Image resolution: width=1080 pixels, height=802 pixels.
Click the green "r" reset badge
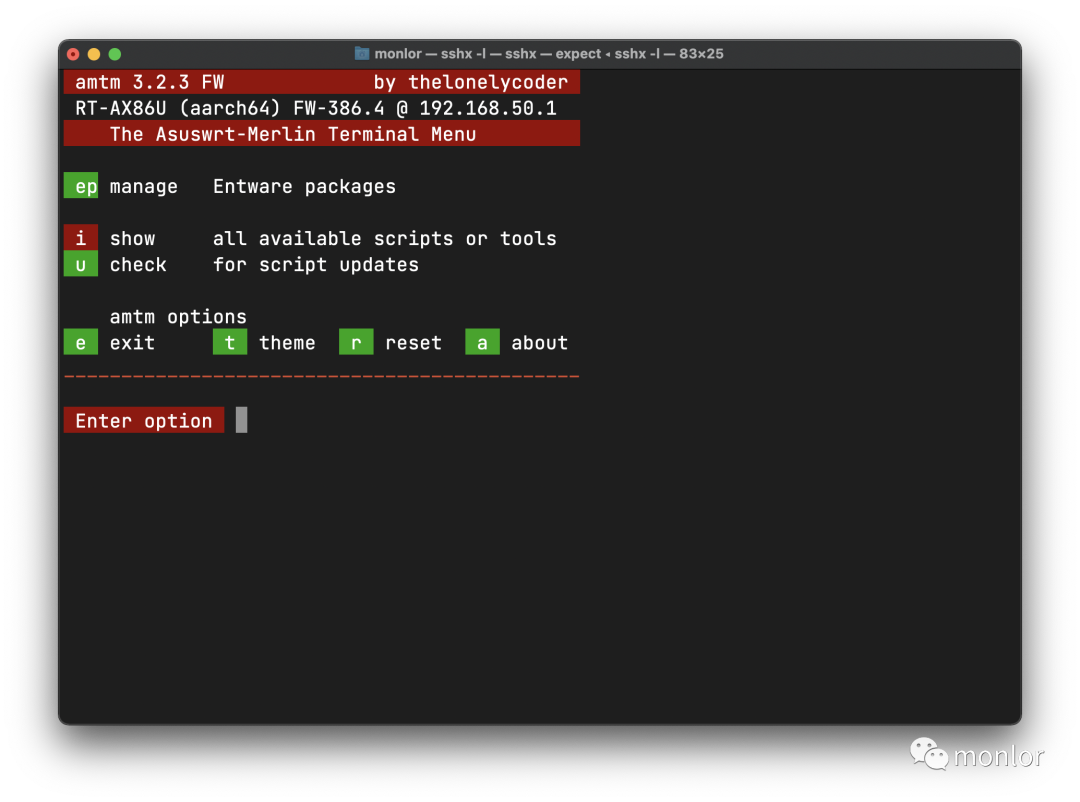tap(356, 342)
